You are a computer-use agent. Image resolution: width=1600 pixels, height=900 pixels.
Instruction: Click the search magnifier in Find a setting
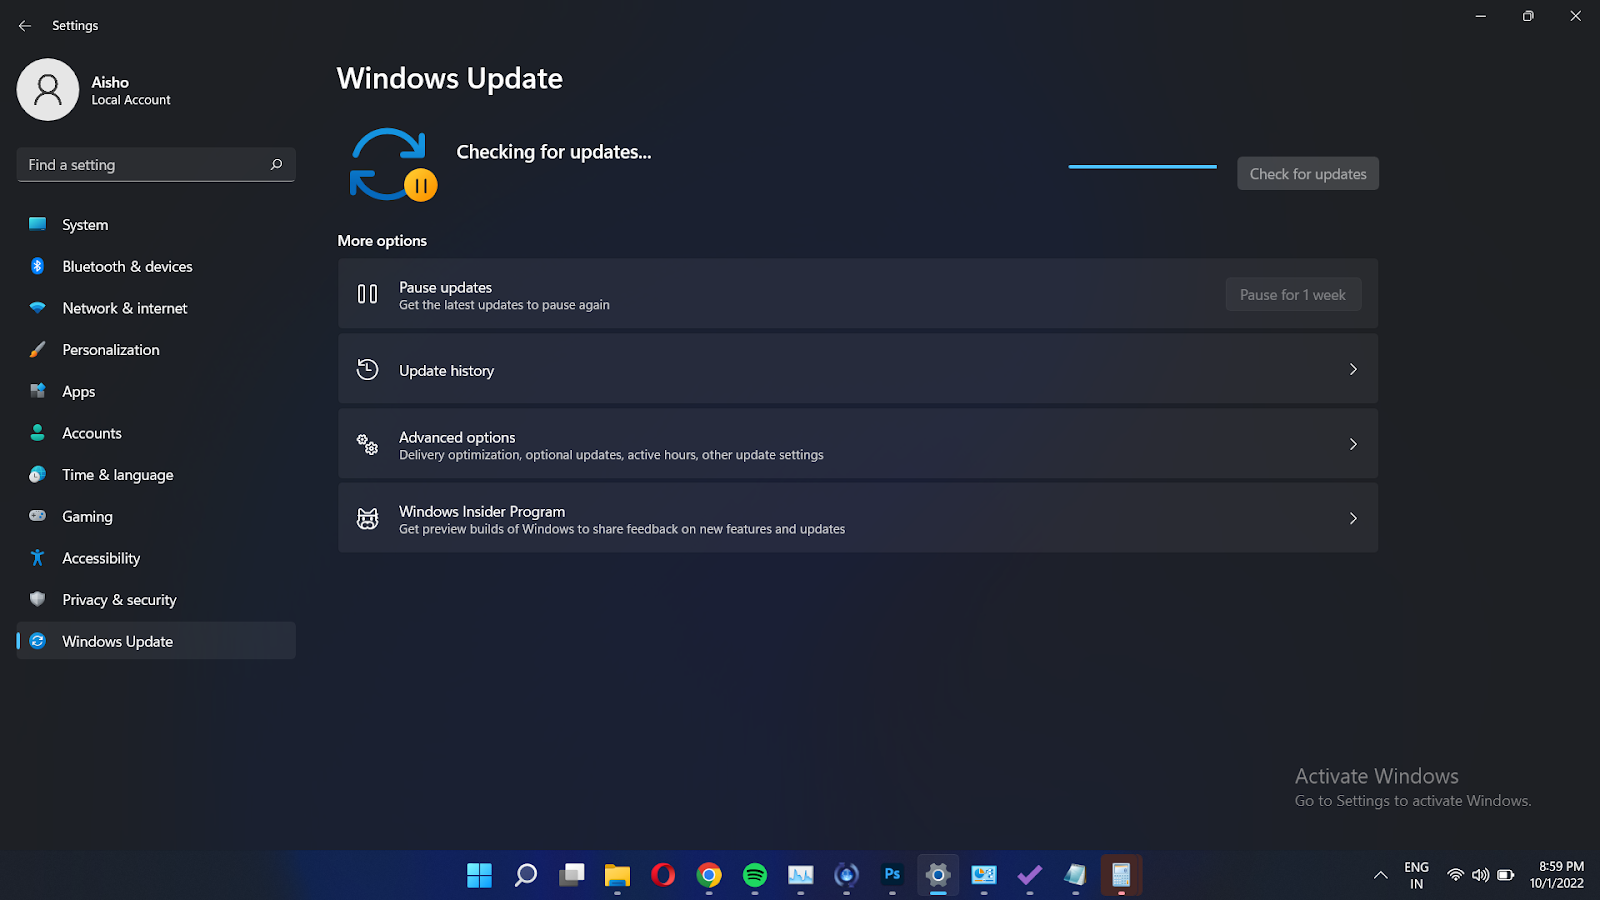point(276,164)
